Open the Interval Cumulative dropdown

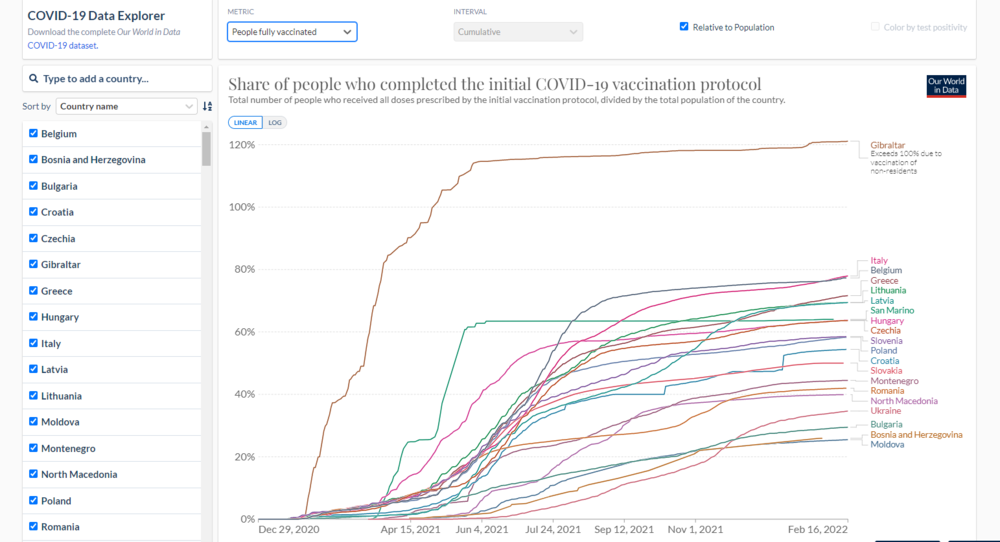pos(518,32)
